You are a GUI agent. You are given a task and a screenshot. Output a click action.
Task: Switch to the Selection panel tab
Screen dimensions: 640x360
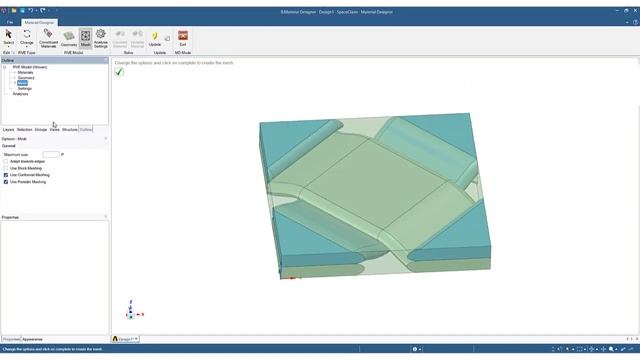point(24,130)
